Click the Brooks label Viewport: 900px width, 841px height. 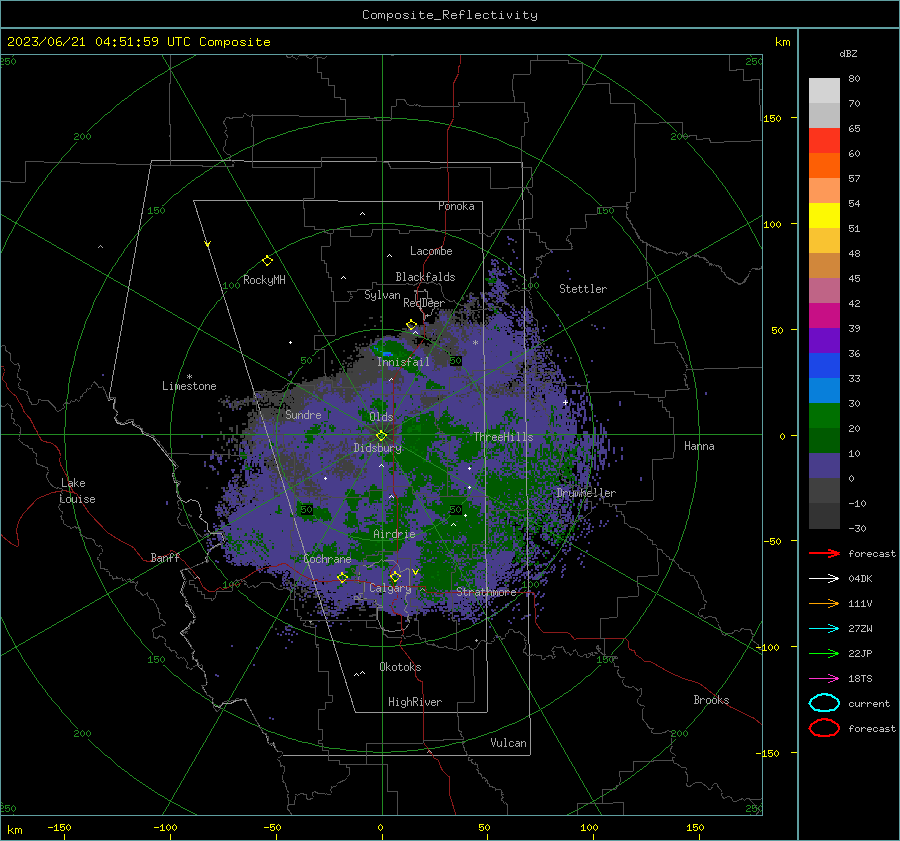tap(711, 699)
